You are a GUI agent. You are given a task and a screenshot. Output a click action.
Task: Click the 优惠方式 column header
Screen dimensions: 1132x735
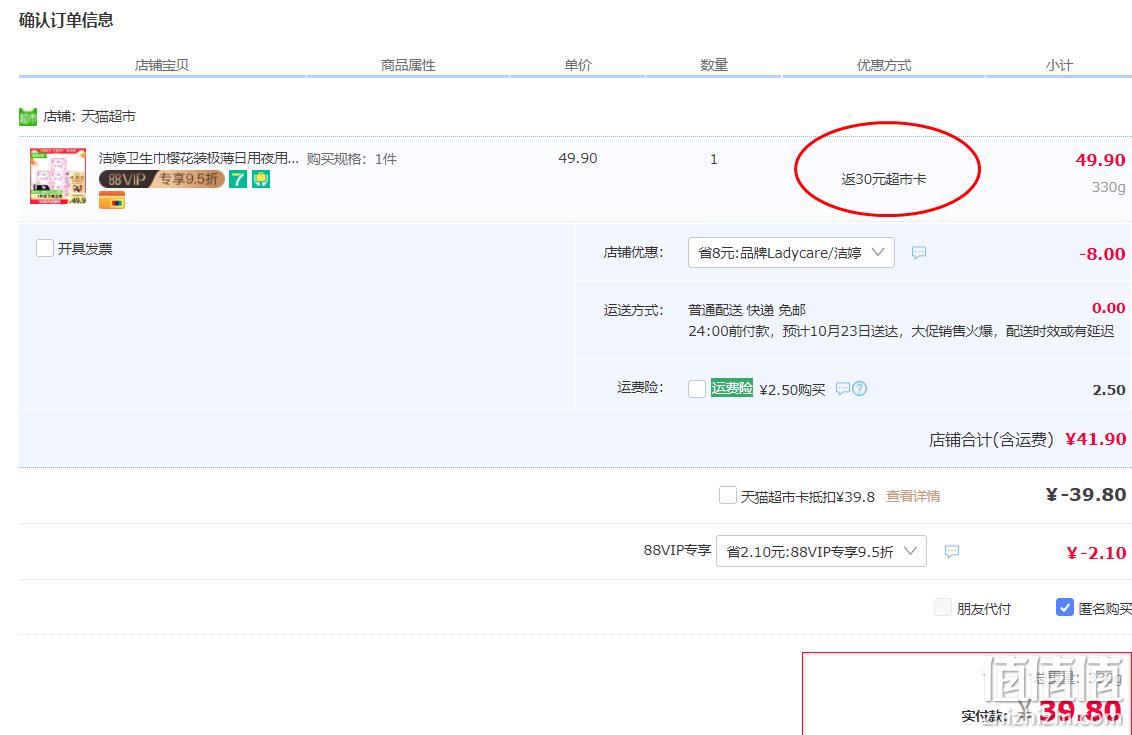884,65
